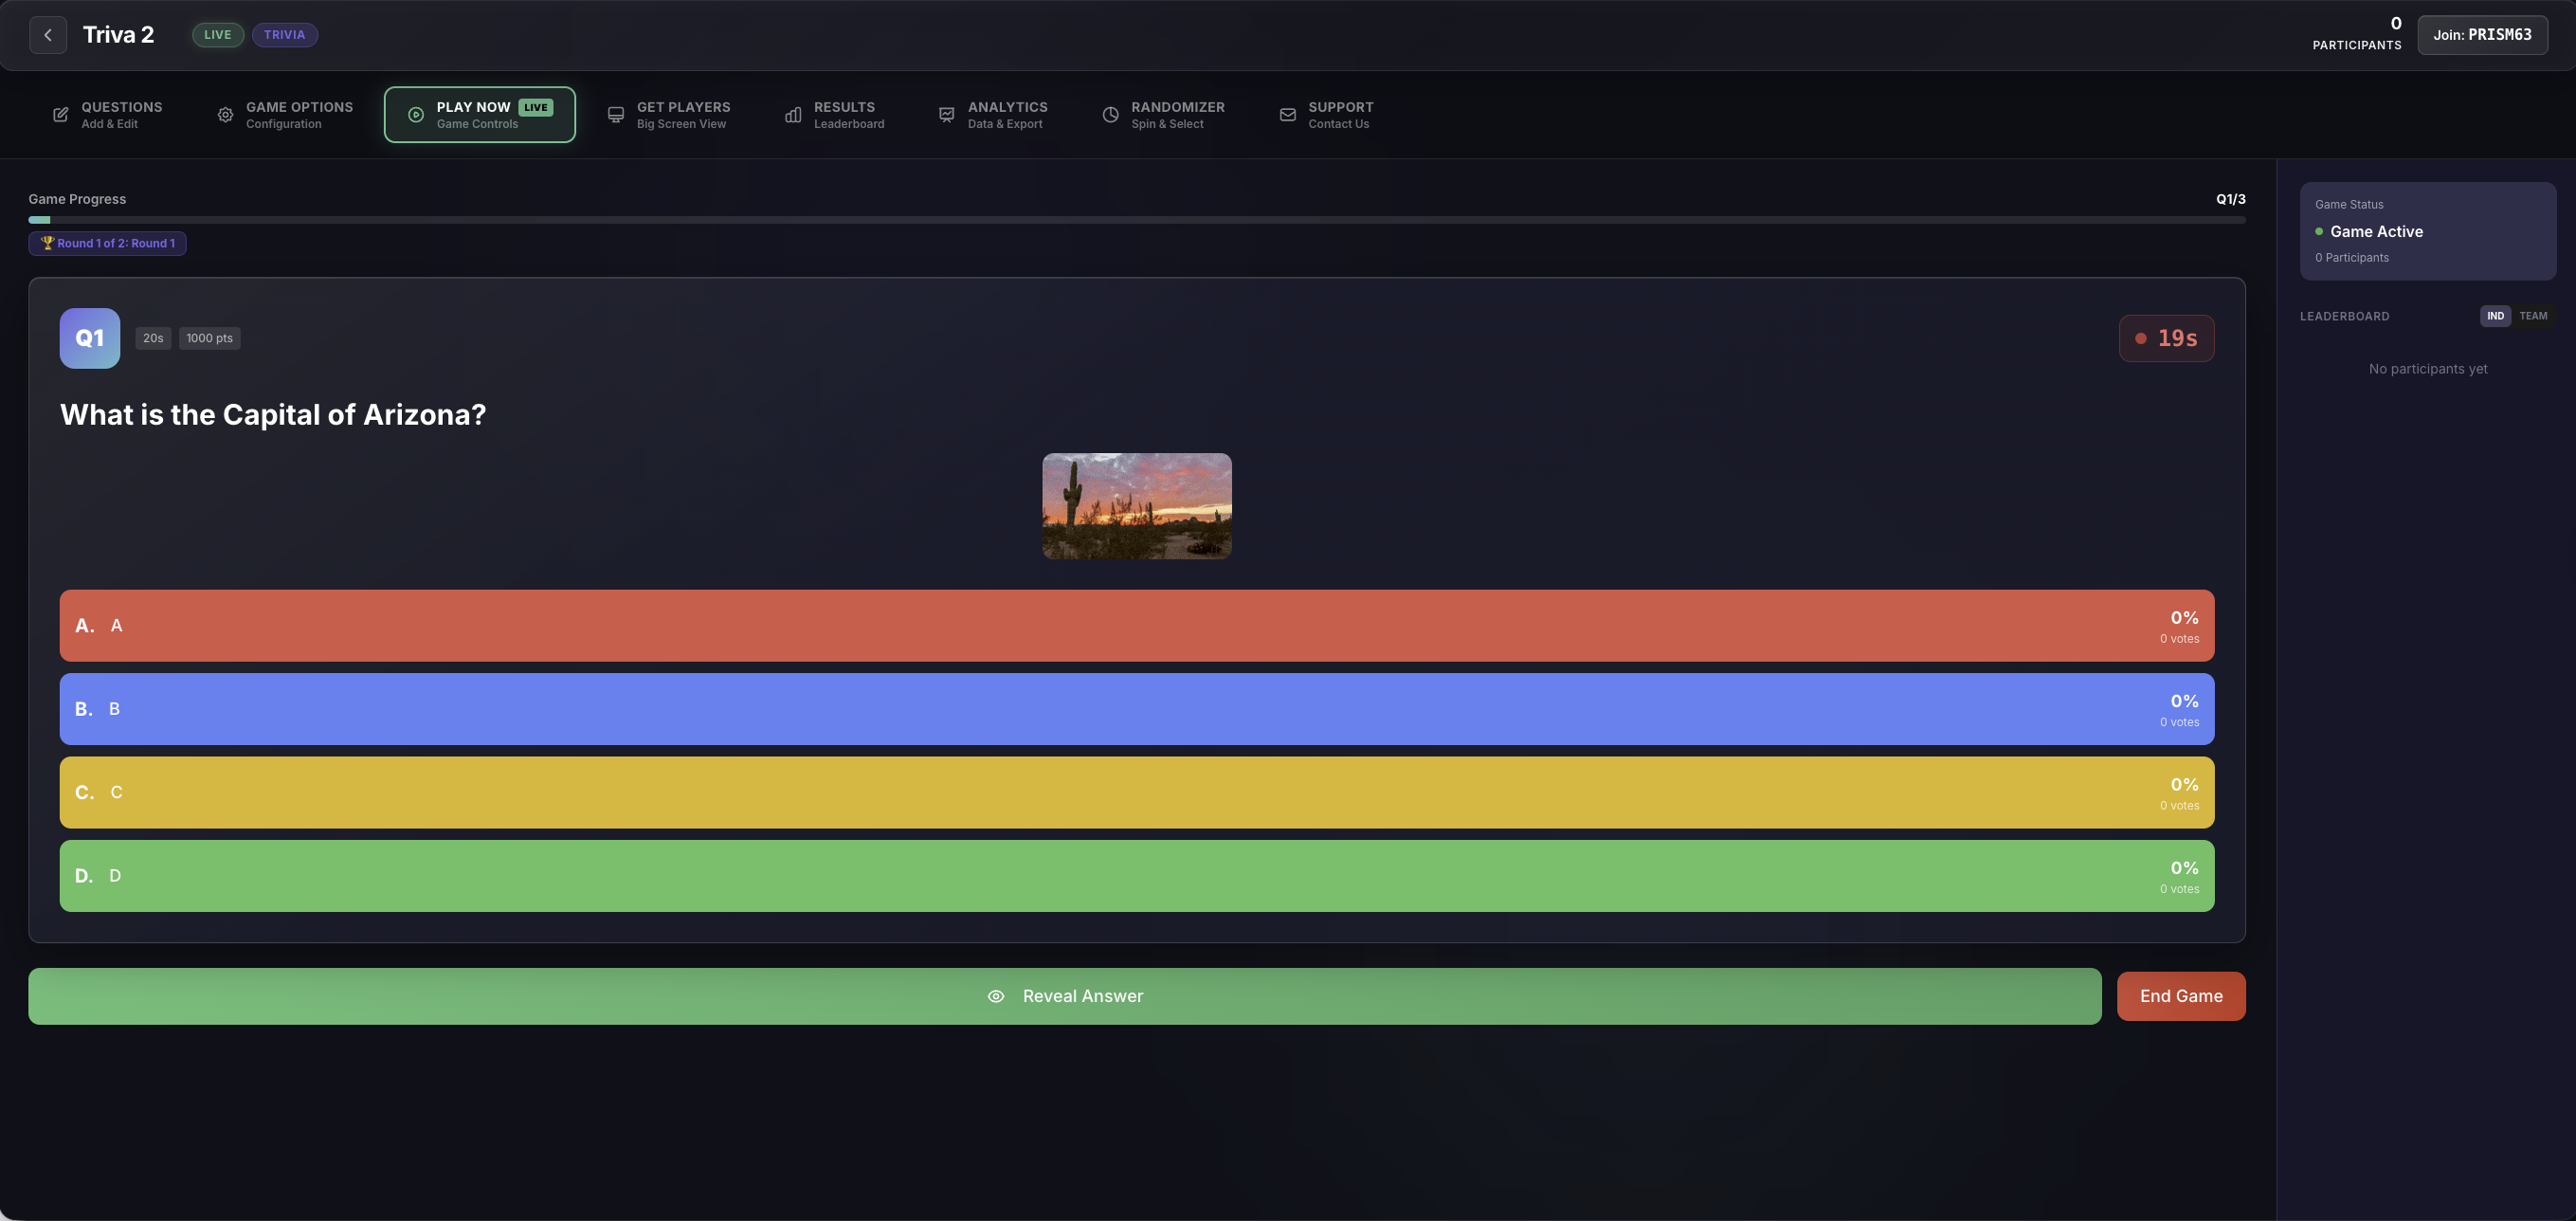Select answer option D
The height and width of the screenshot is (1221, 2576).
click(x=1137, y=876)
